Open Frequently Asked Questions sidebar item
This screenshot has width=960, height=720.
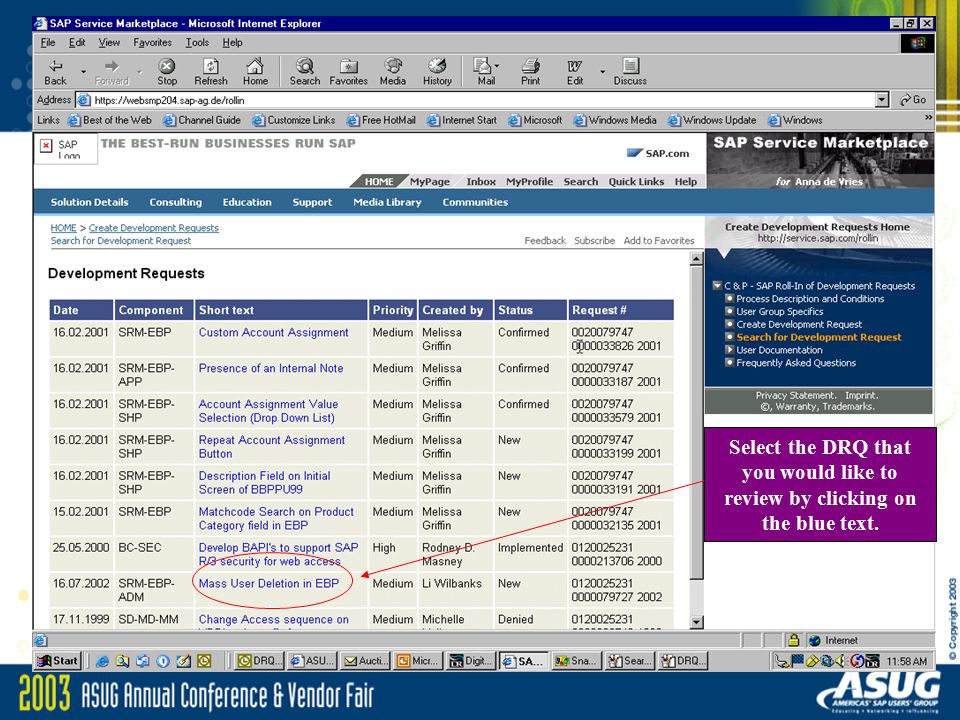[x=796, y=363]
